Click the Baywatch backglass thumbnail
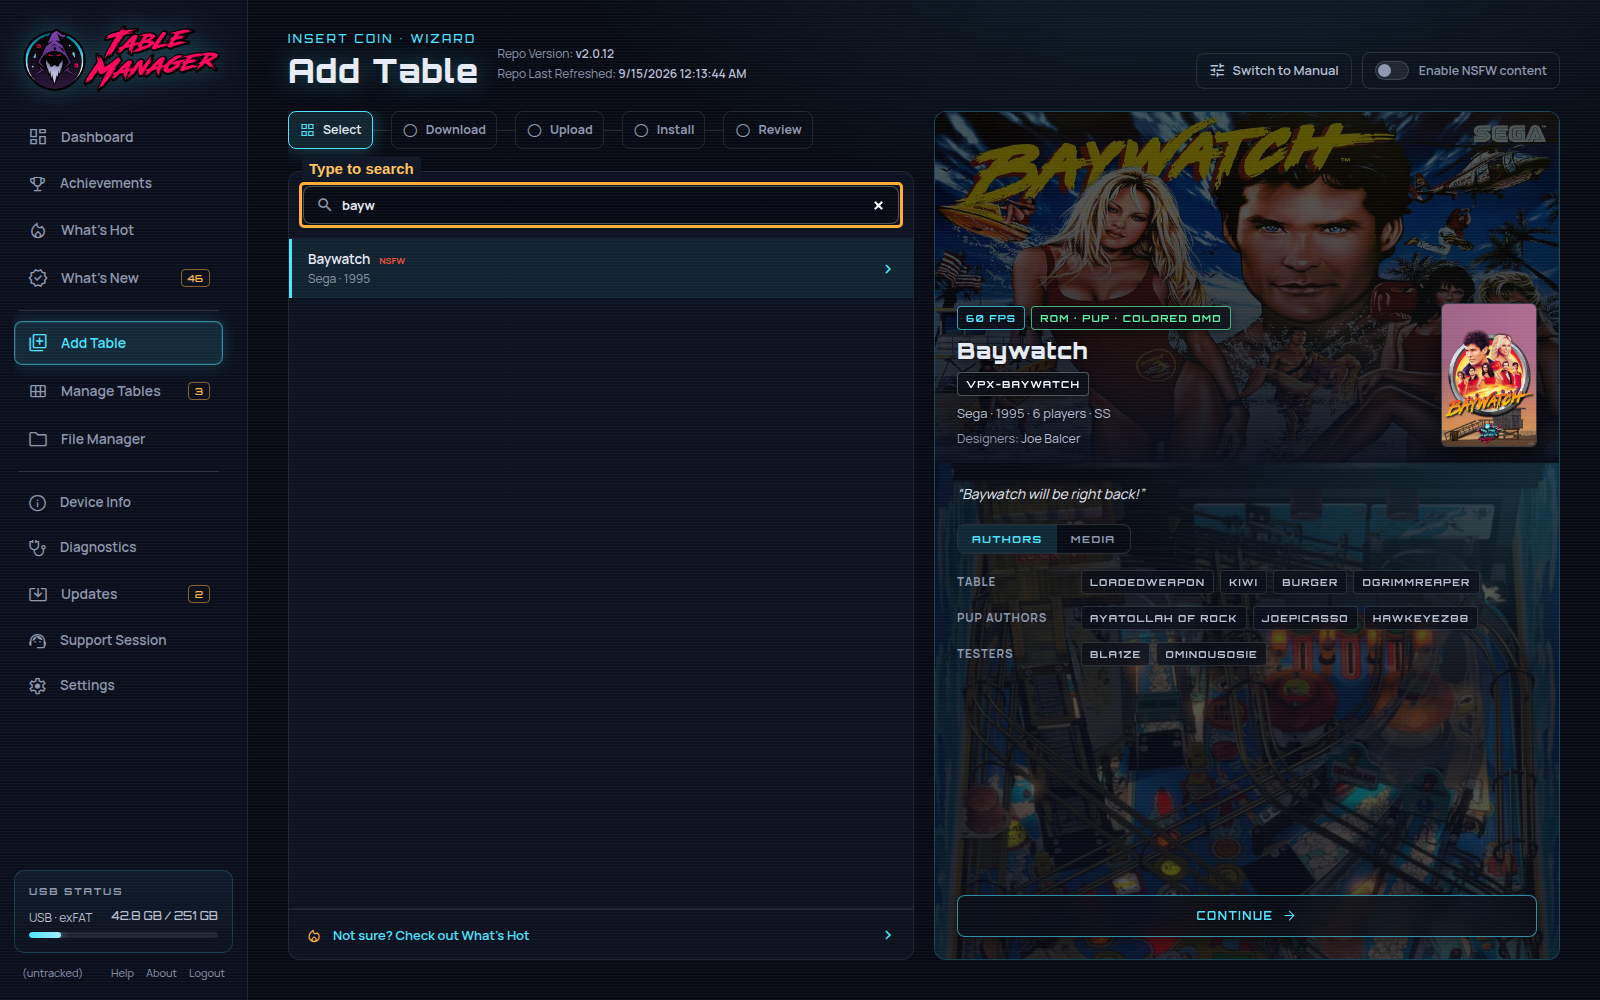This screenshot has width=1600, height=1000. (x=1488, y=375)
